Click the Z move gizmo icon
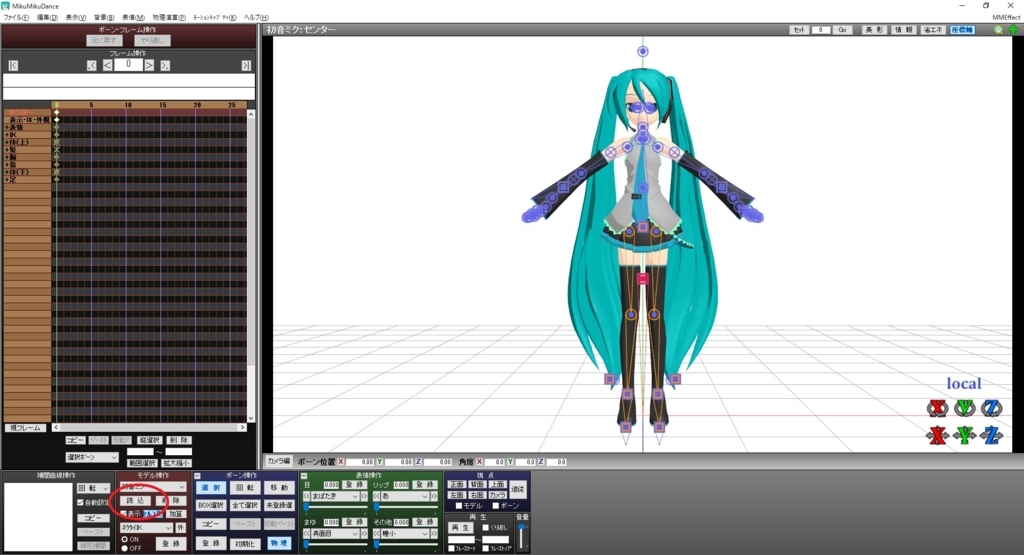Viewport: 1024px width, 555px height. pyautogui.click(x=991, y=435)
